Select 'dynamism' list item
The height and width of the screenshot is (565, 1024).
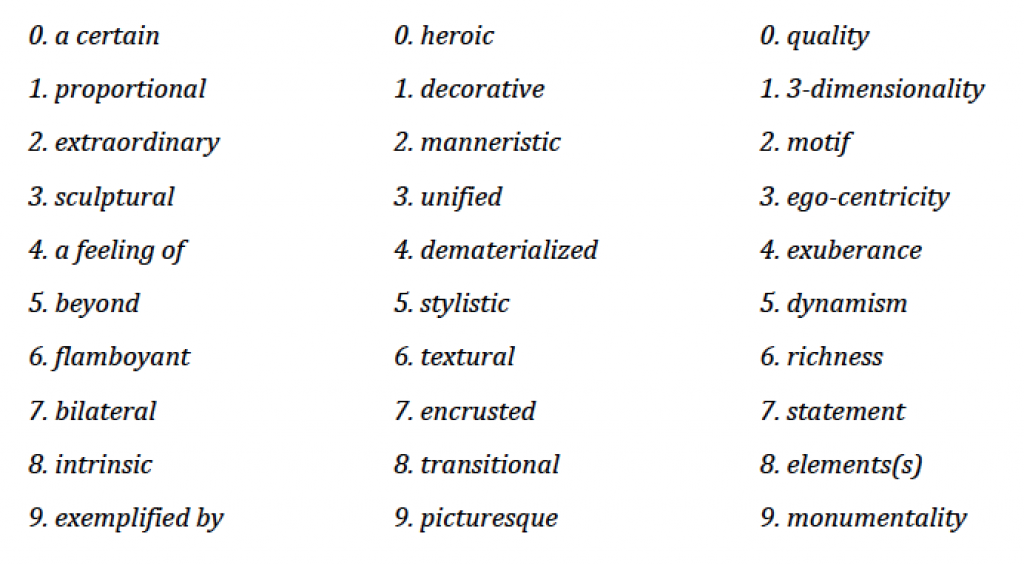(847, 304)
